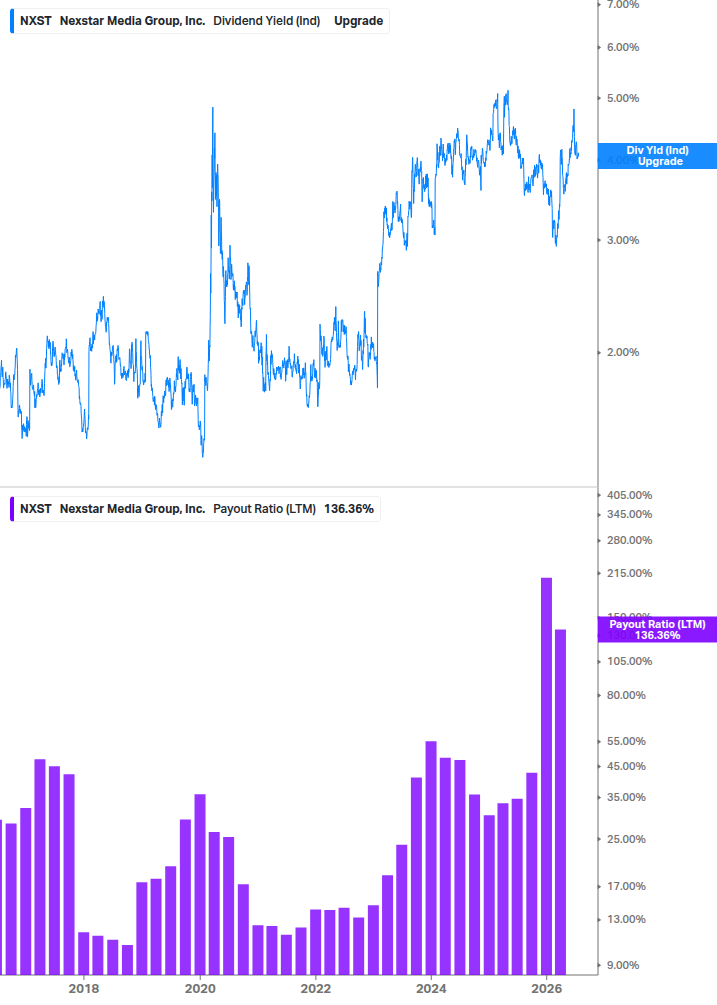Click the 35.00% payout axis label
Image resolution: width=717 pixels, height=1005 pixels.
pos(626,797)
